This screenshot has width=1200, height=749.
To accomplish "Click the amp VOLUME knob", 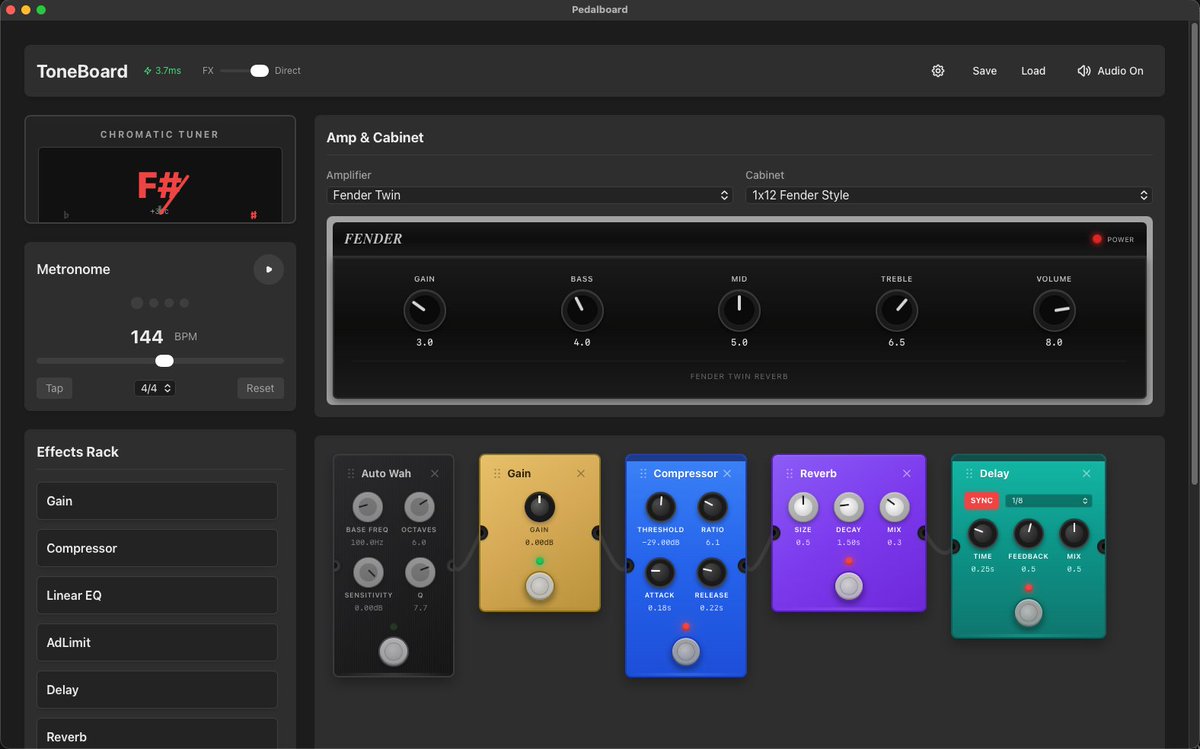I will 1054,311.
